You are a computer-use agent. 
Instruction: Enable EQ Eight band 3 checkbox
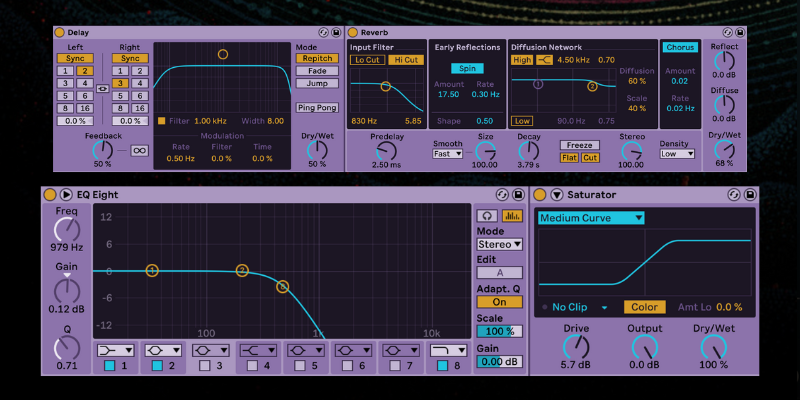pyautogui.click(x=206, y=366)
